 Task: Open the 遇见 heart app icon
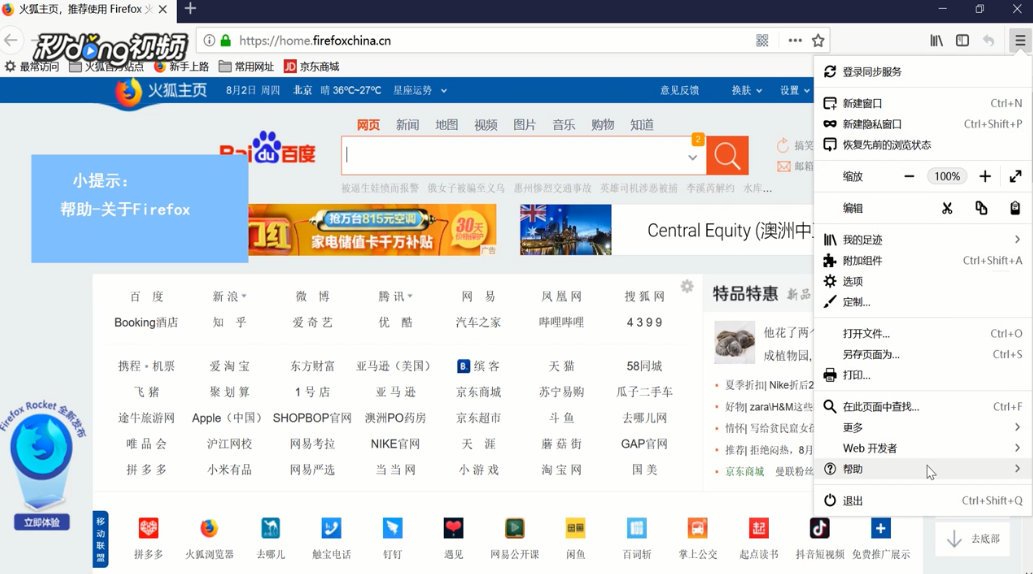(453, 529)
